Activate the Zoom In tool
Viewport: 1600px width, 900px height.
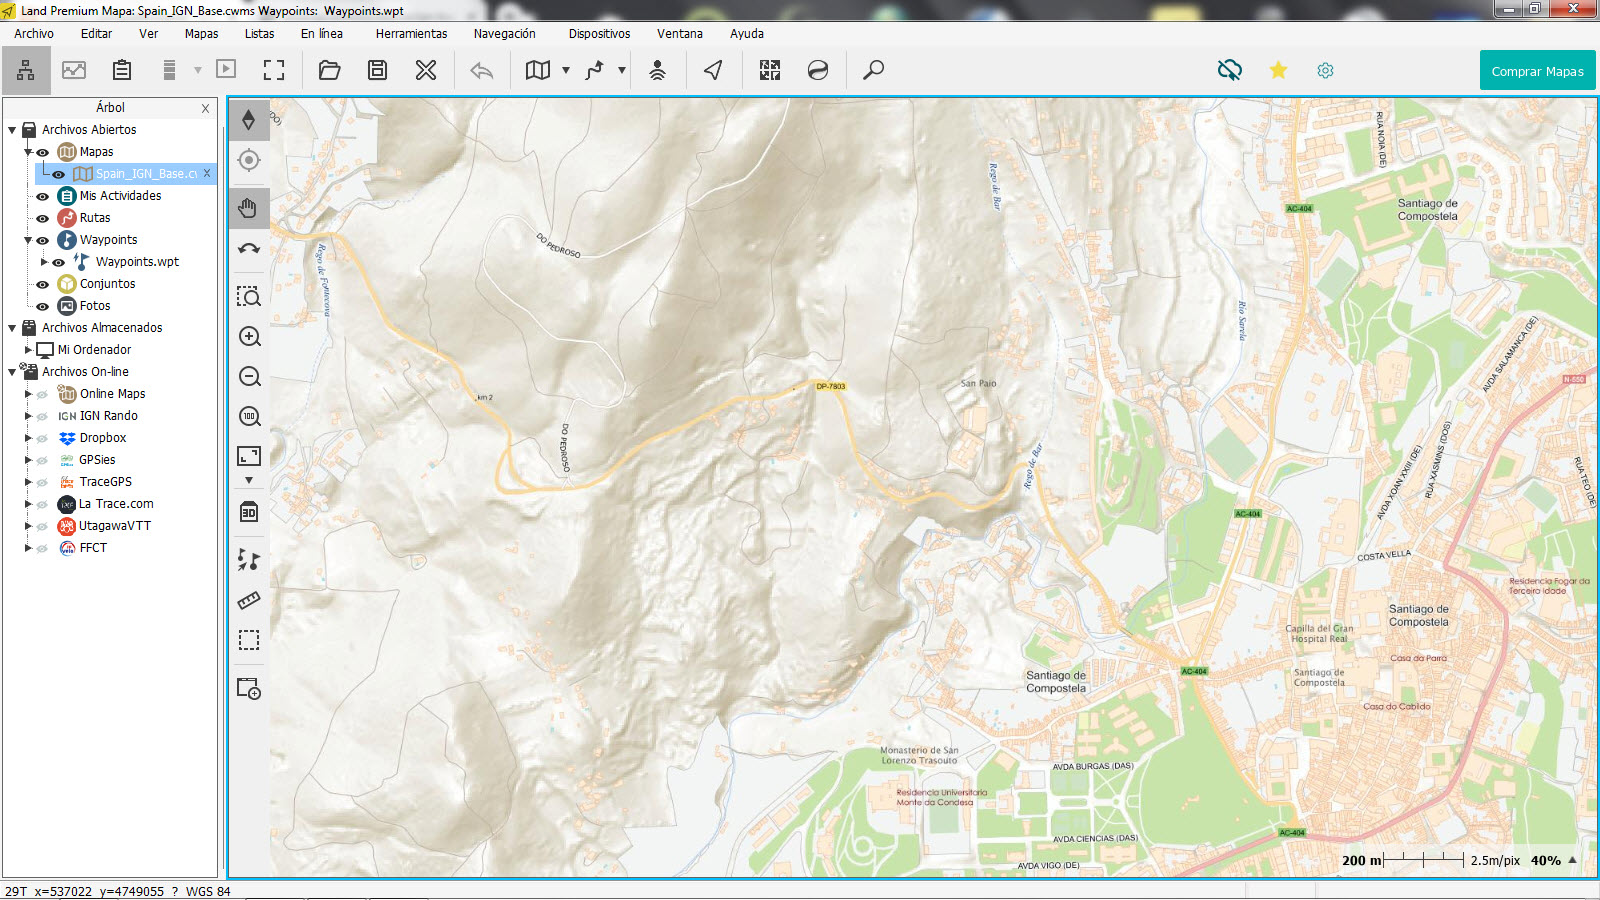[x=249, y=337]
